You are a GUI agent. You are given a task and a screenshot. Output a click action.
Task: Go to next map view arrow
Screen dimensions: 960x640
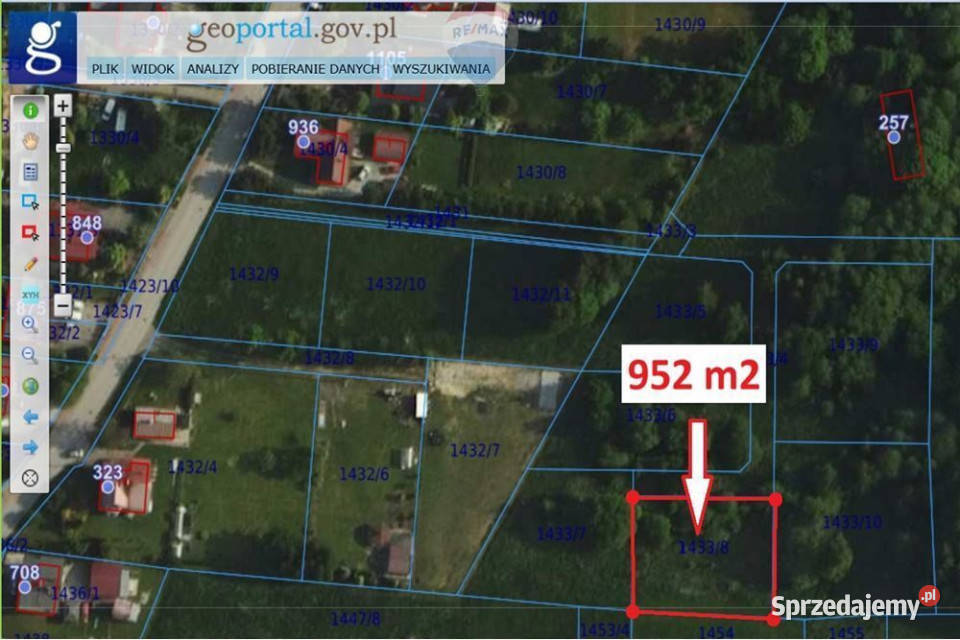tap(30, 447)
